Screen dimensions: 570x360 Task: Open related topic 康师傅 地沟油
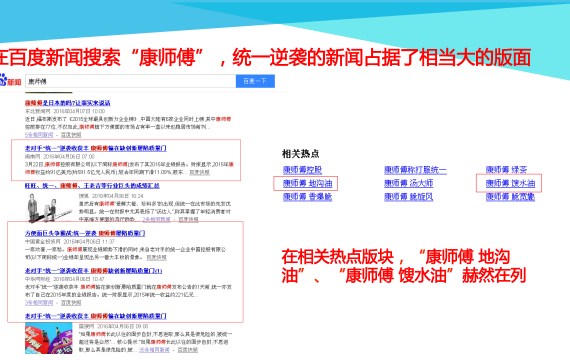tap(308, 183)
